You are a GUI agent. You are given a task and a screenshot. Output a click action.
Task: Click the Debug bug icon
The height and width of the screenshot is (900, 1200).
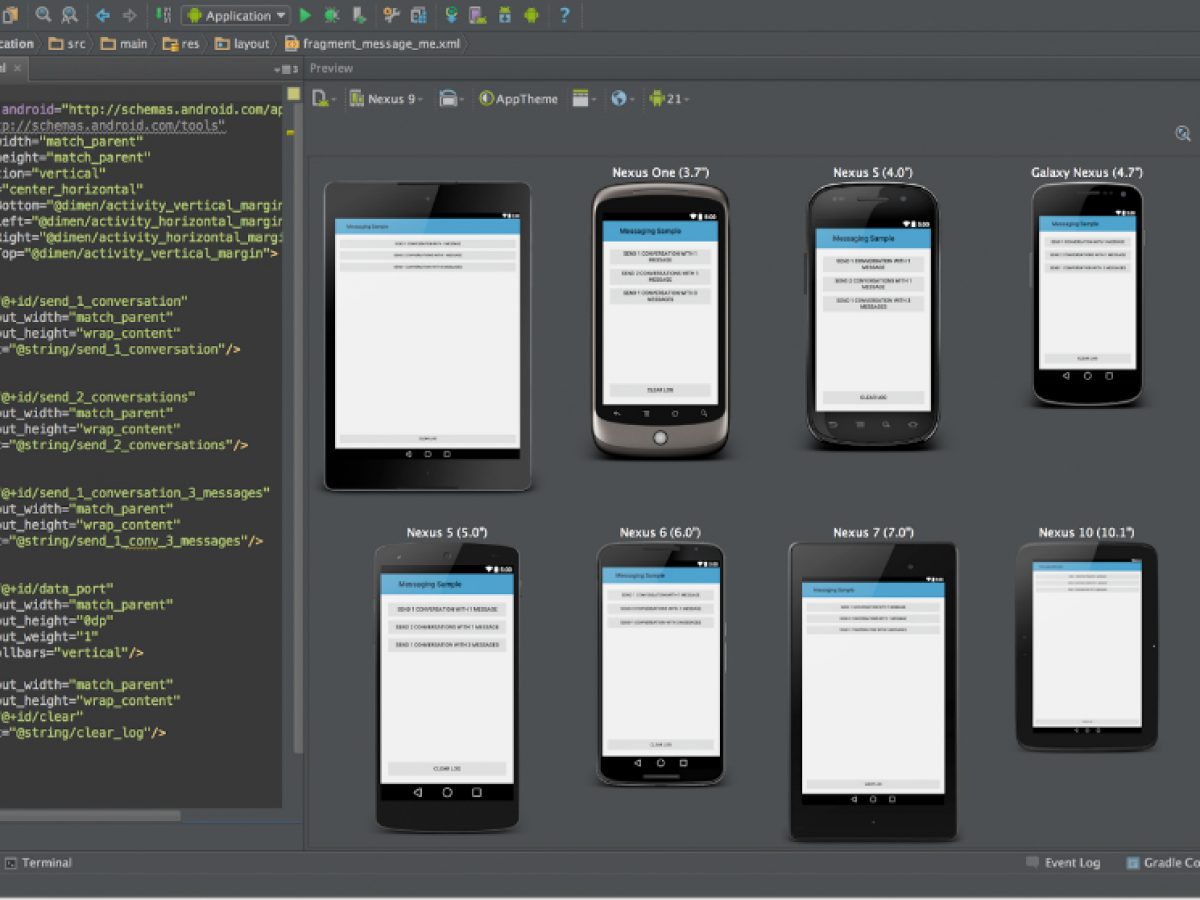(x=331, y=15)
